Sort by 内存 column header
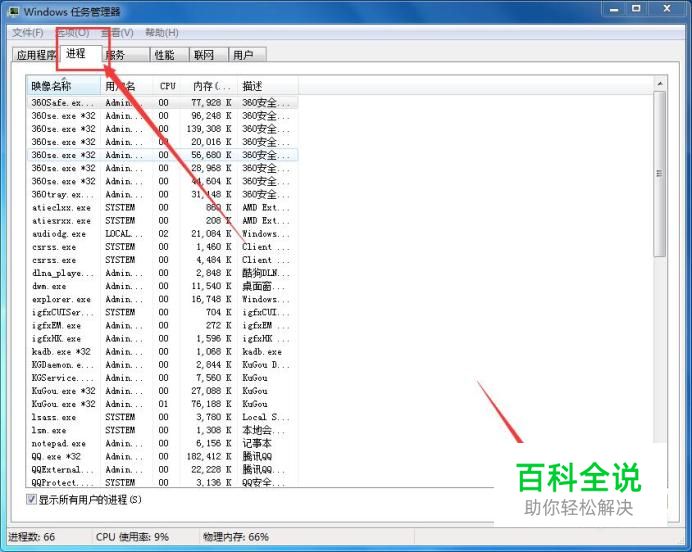Screen dimensions: 692x552 click(209, 86)
